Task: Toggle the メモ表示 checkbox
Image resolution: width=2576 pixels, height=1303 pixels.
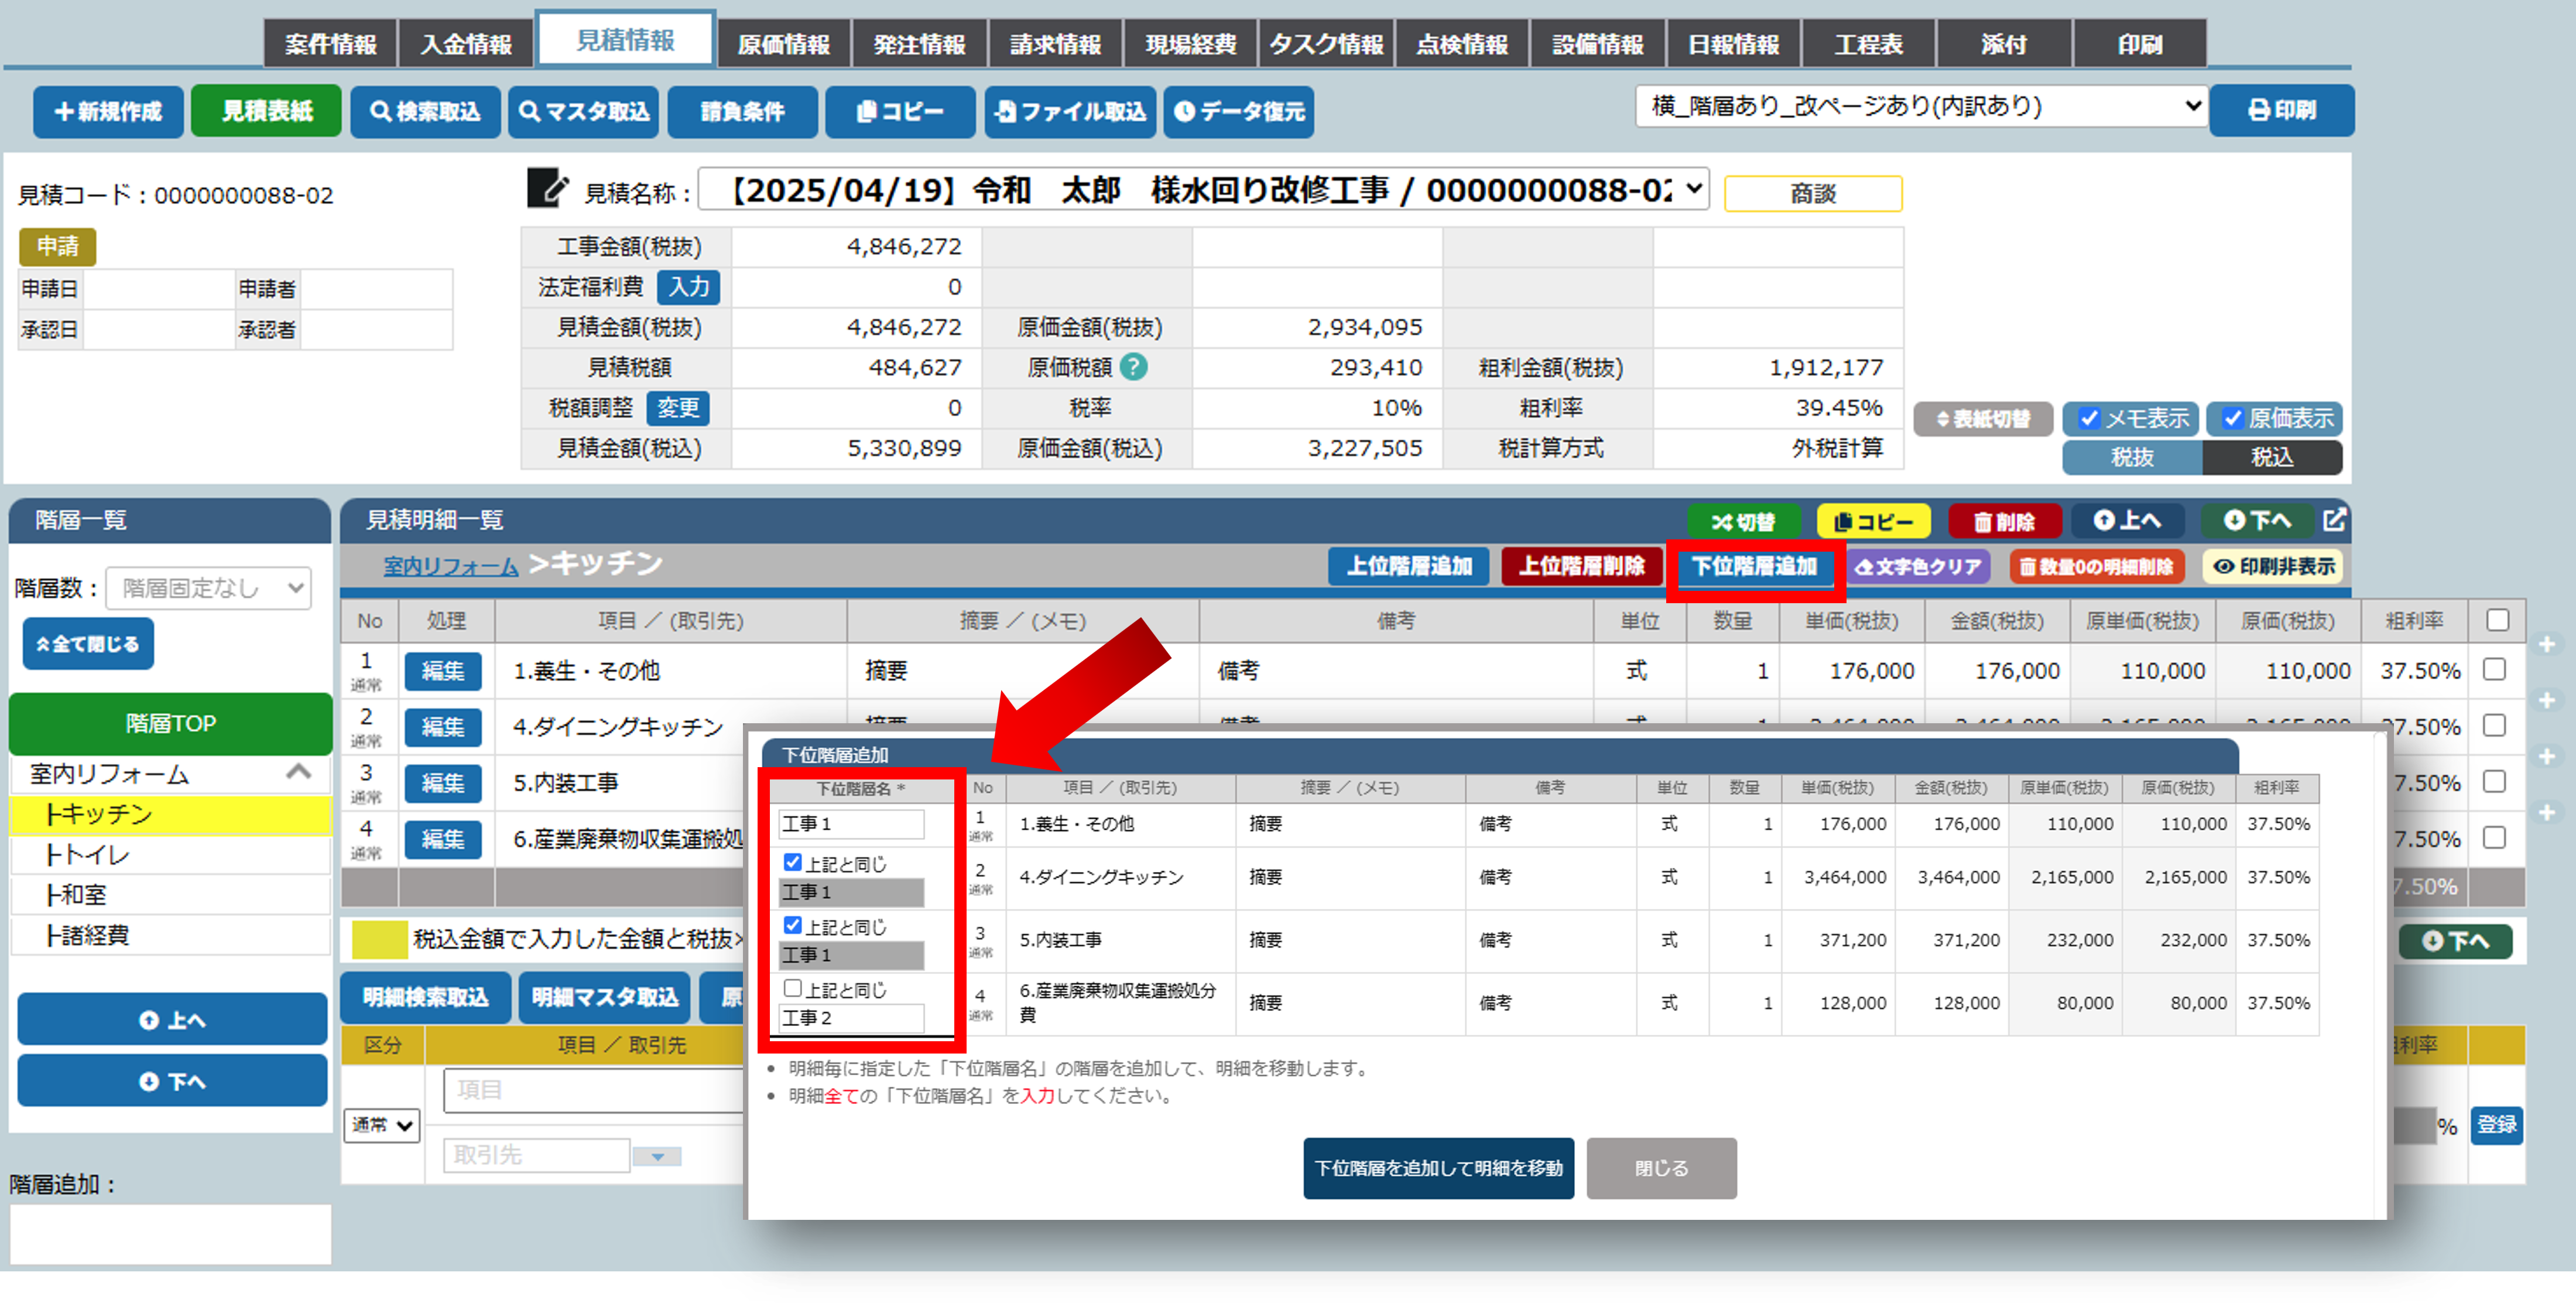Action: click(x=2089, y=418)
